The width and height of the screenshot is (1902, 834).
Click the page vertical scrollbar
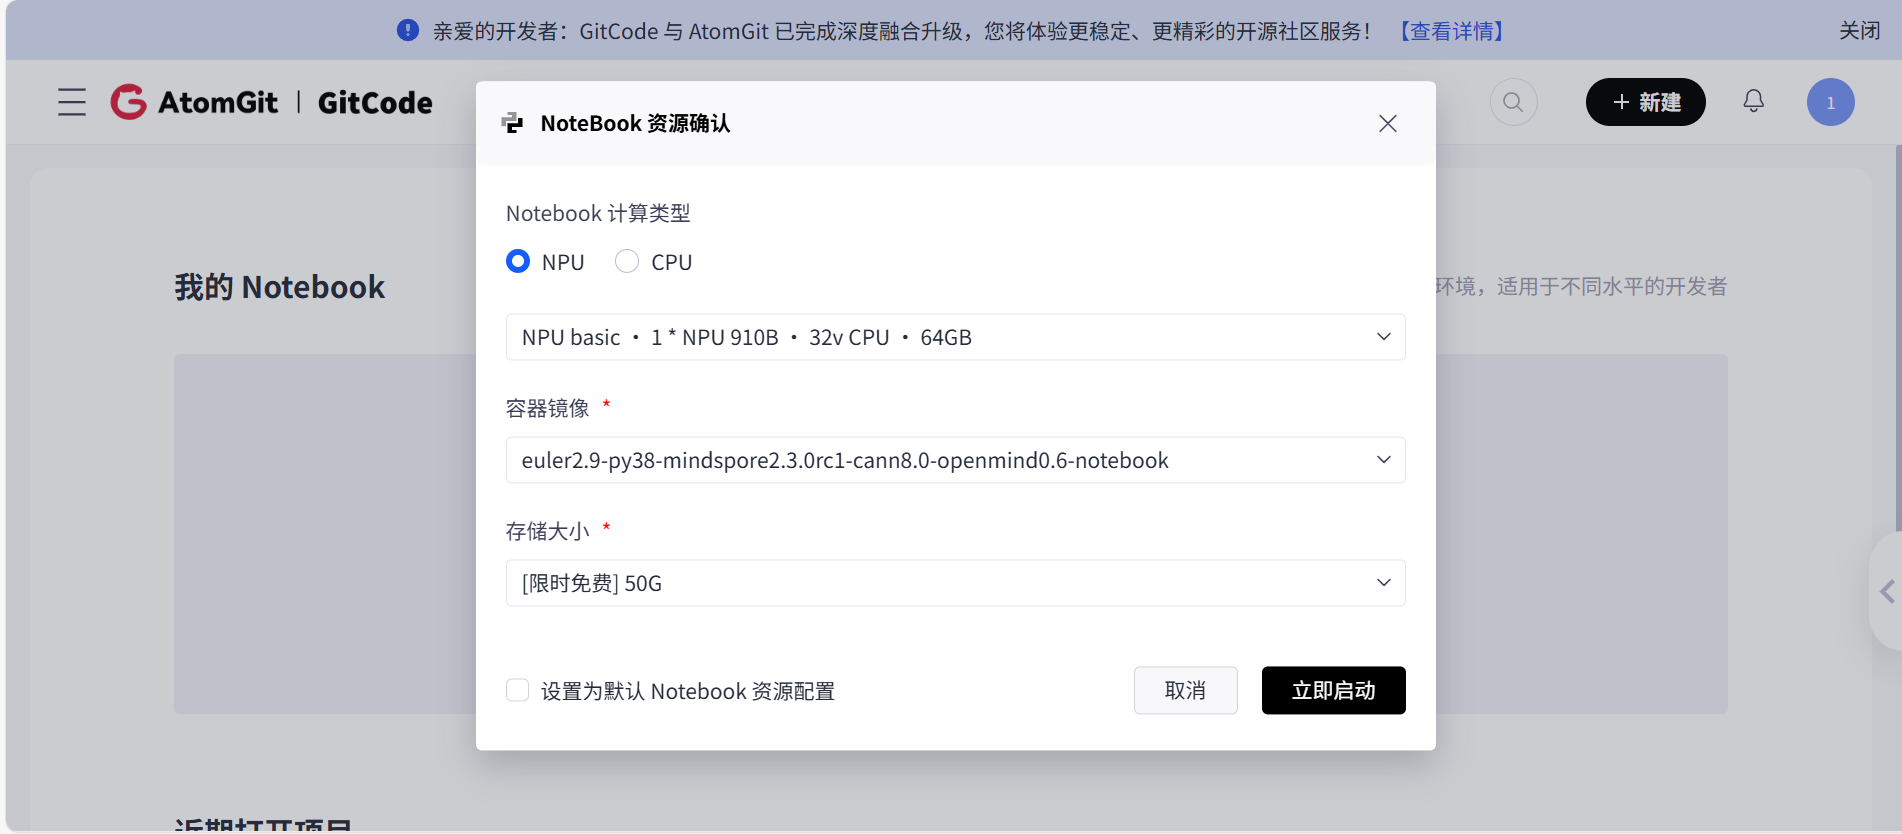pyautogui.click(x=1898, y=340)
